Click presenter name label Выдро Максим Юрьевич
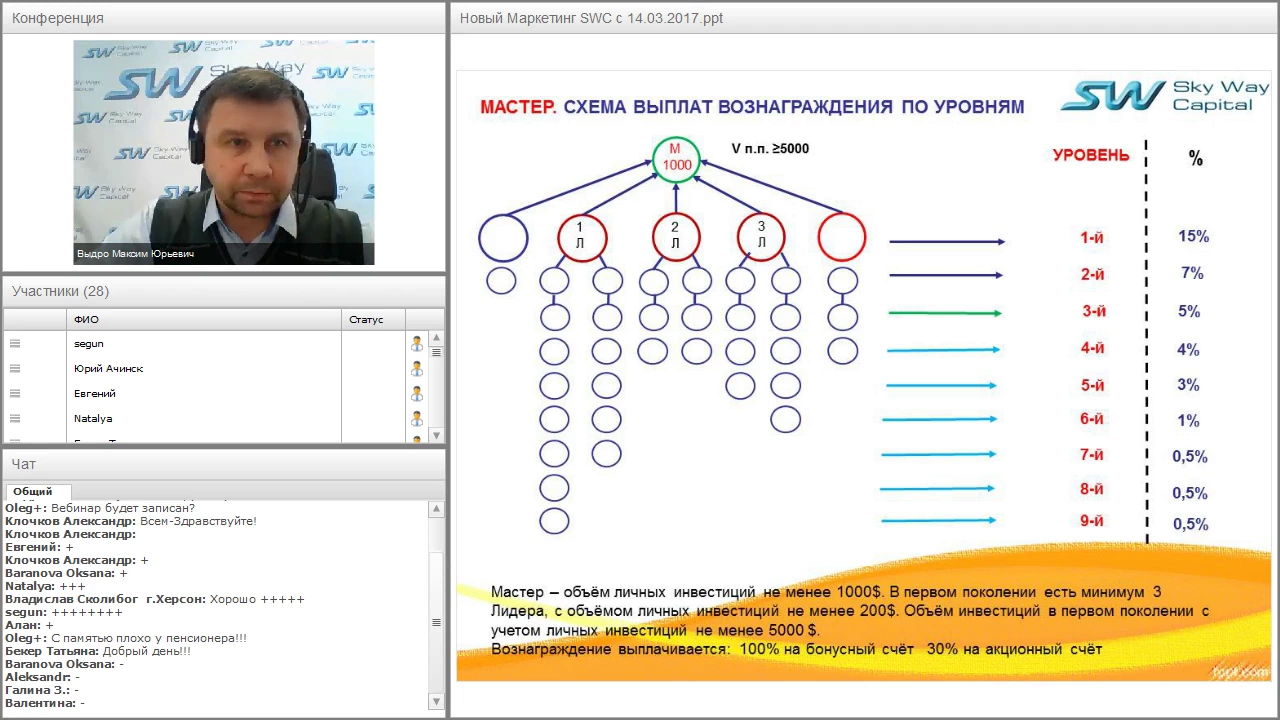 click(x=135, y=254)
